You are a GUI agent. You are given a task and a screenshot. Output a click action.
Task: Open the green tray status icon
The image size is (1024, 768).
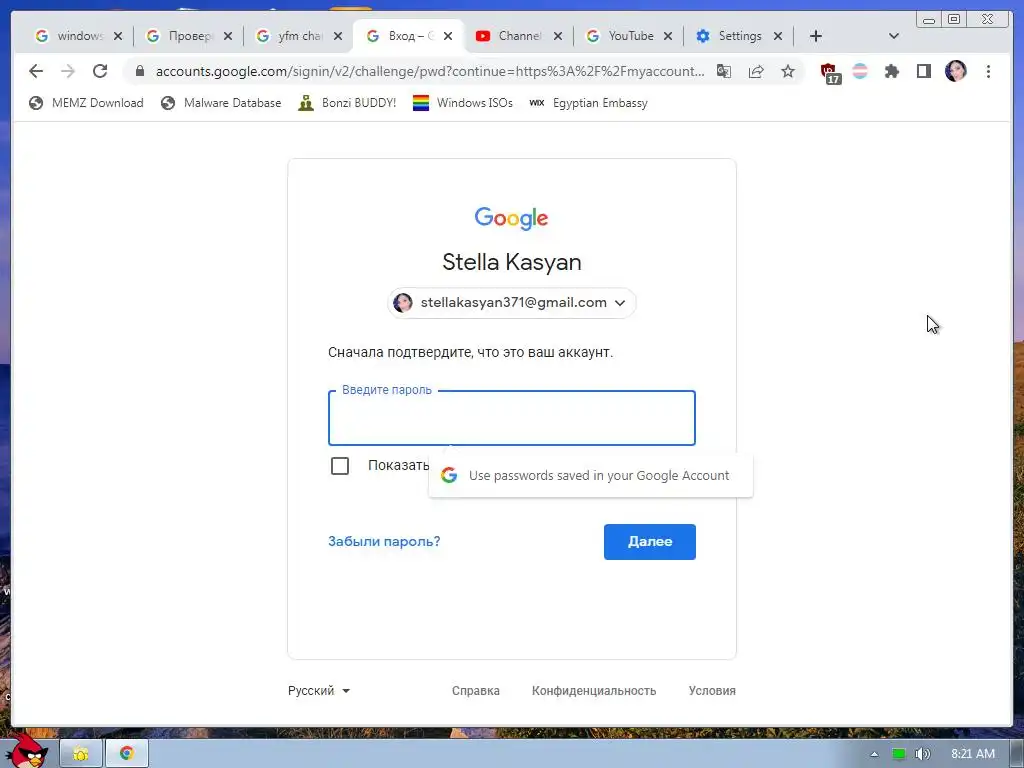point(899,754)
